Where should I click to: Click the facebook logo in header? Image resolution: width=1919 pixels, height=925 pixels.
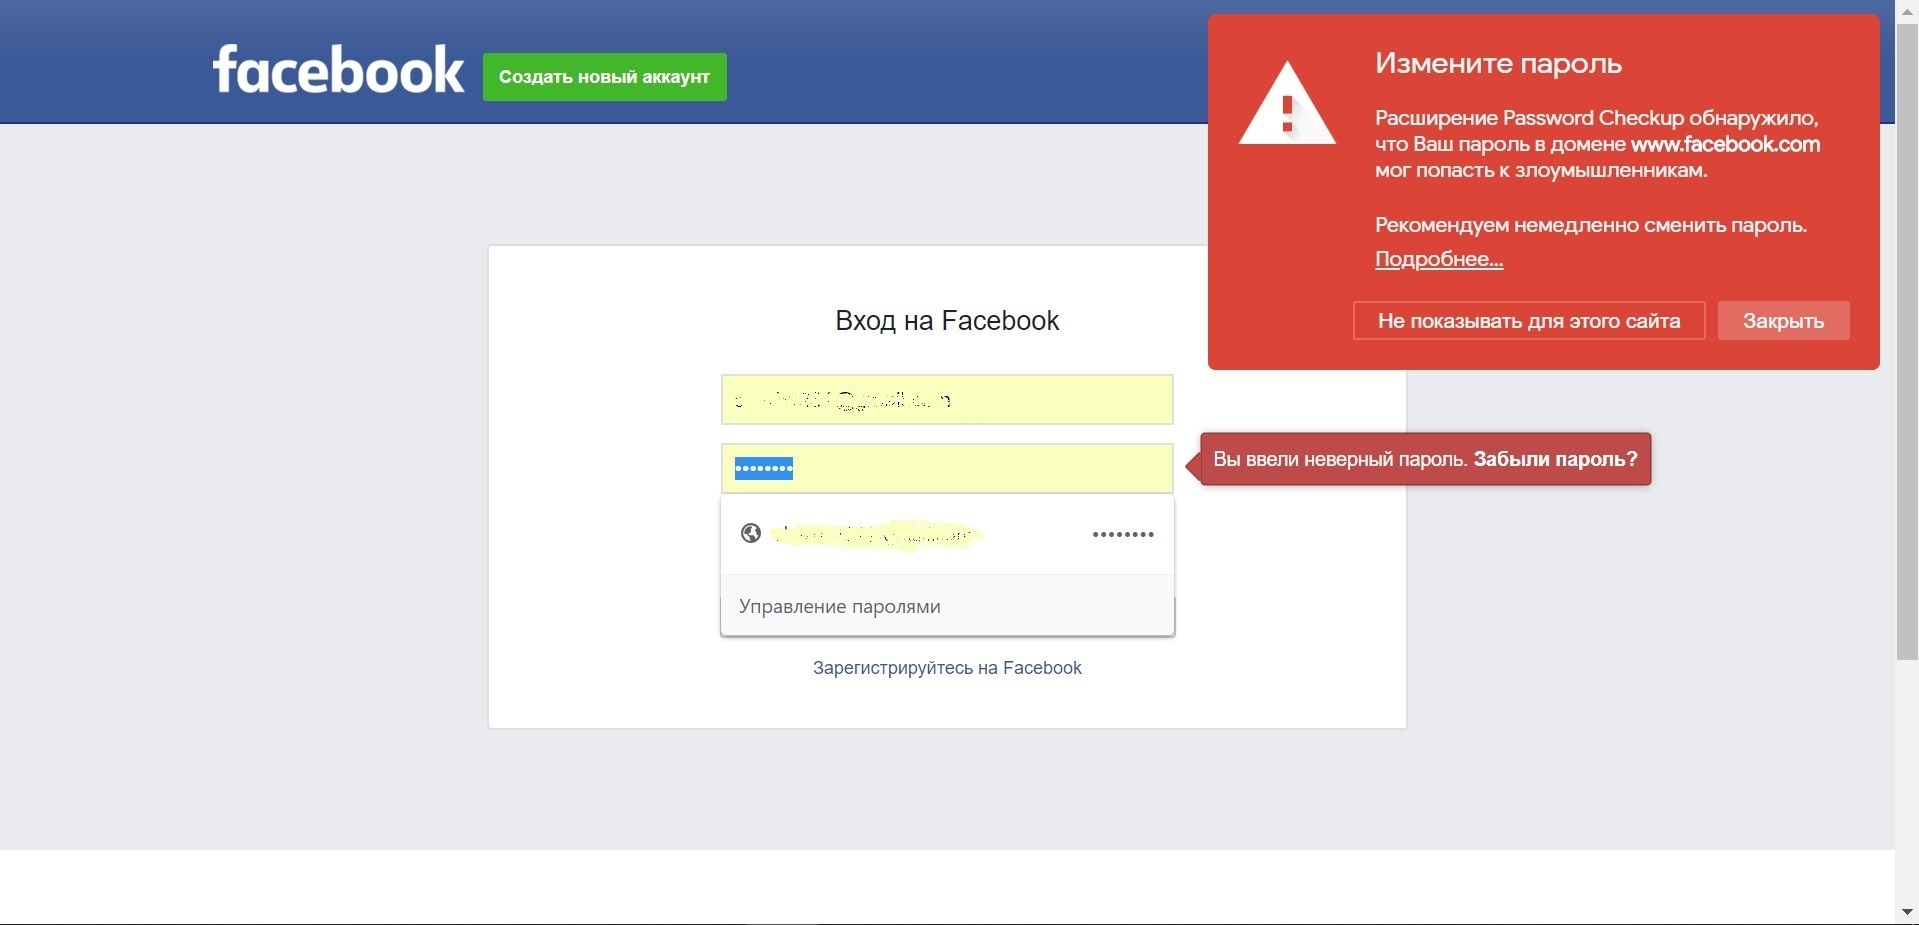pos(338,70)
